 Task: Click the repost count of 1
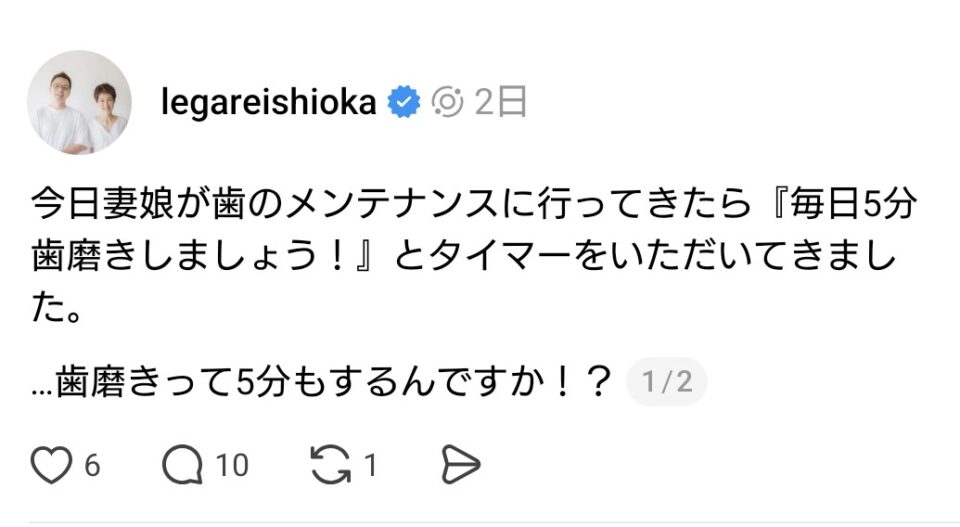(370, 465)
